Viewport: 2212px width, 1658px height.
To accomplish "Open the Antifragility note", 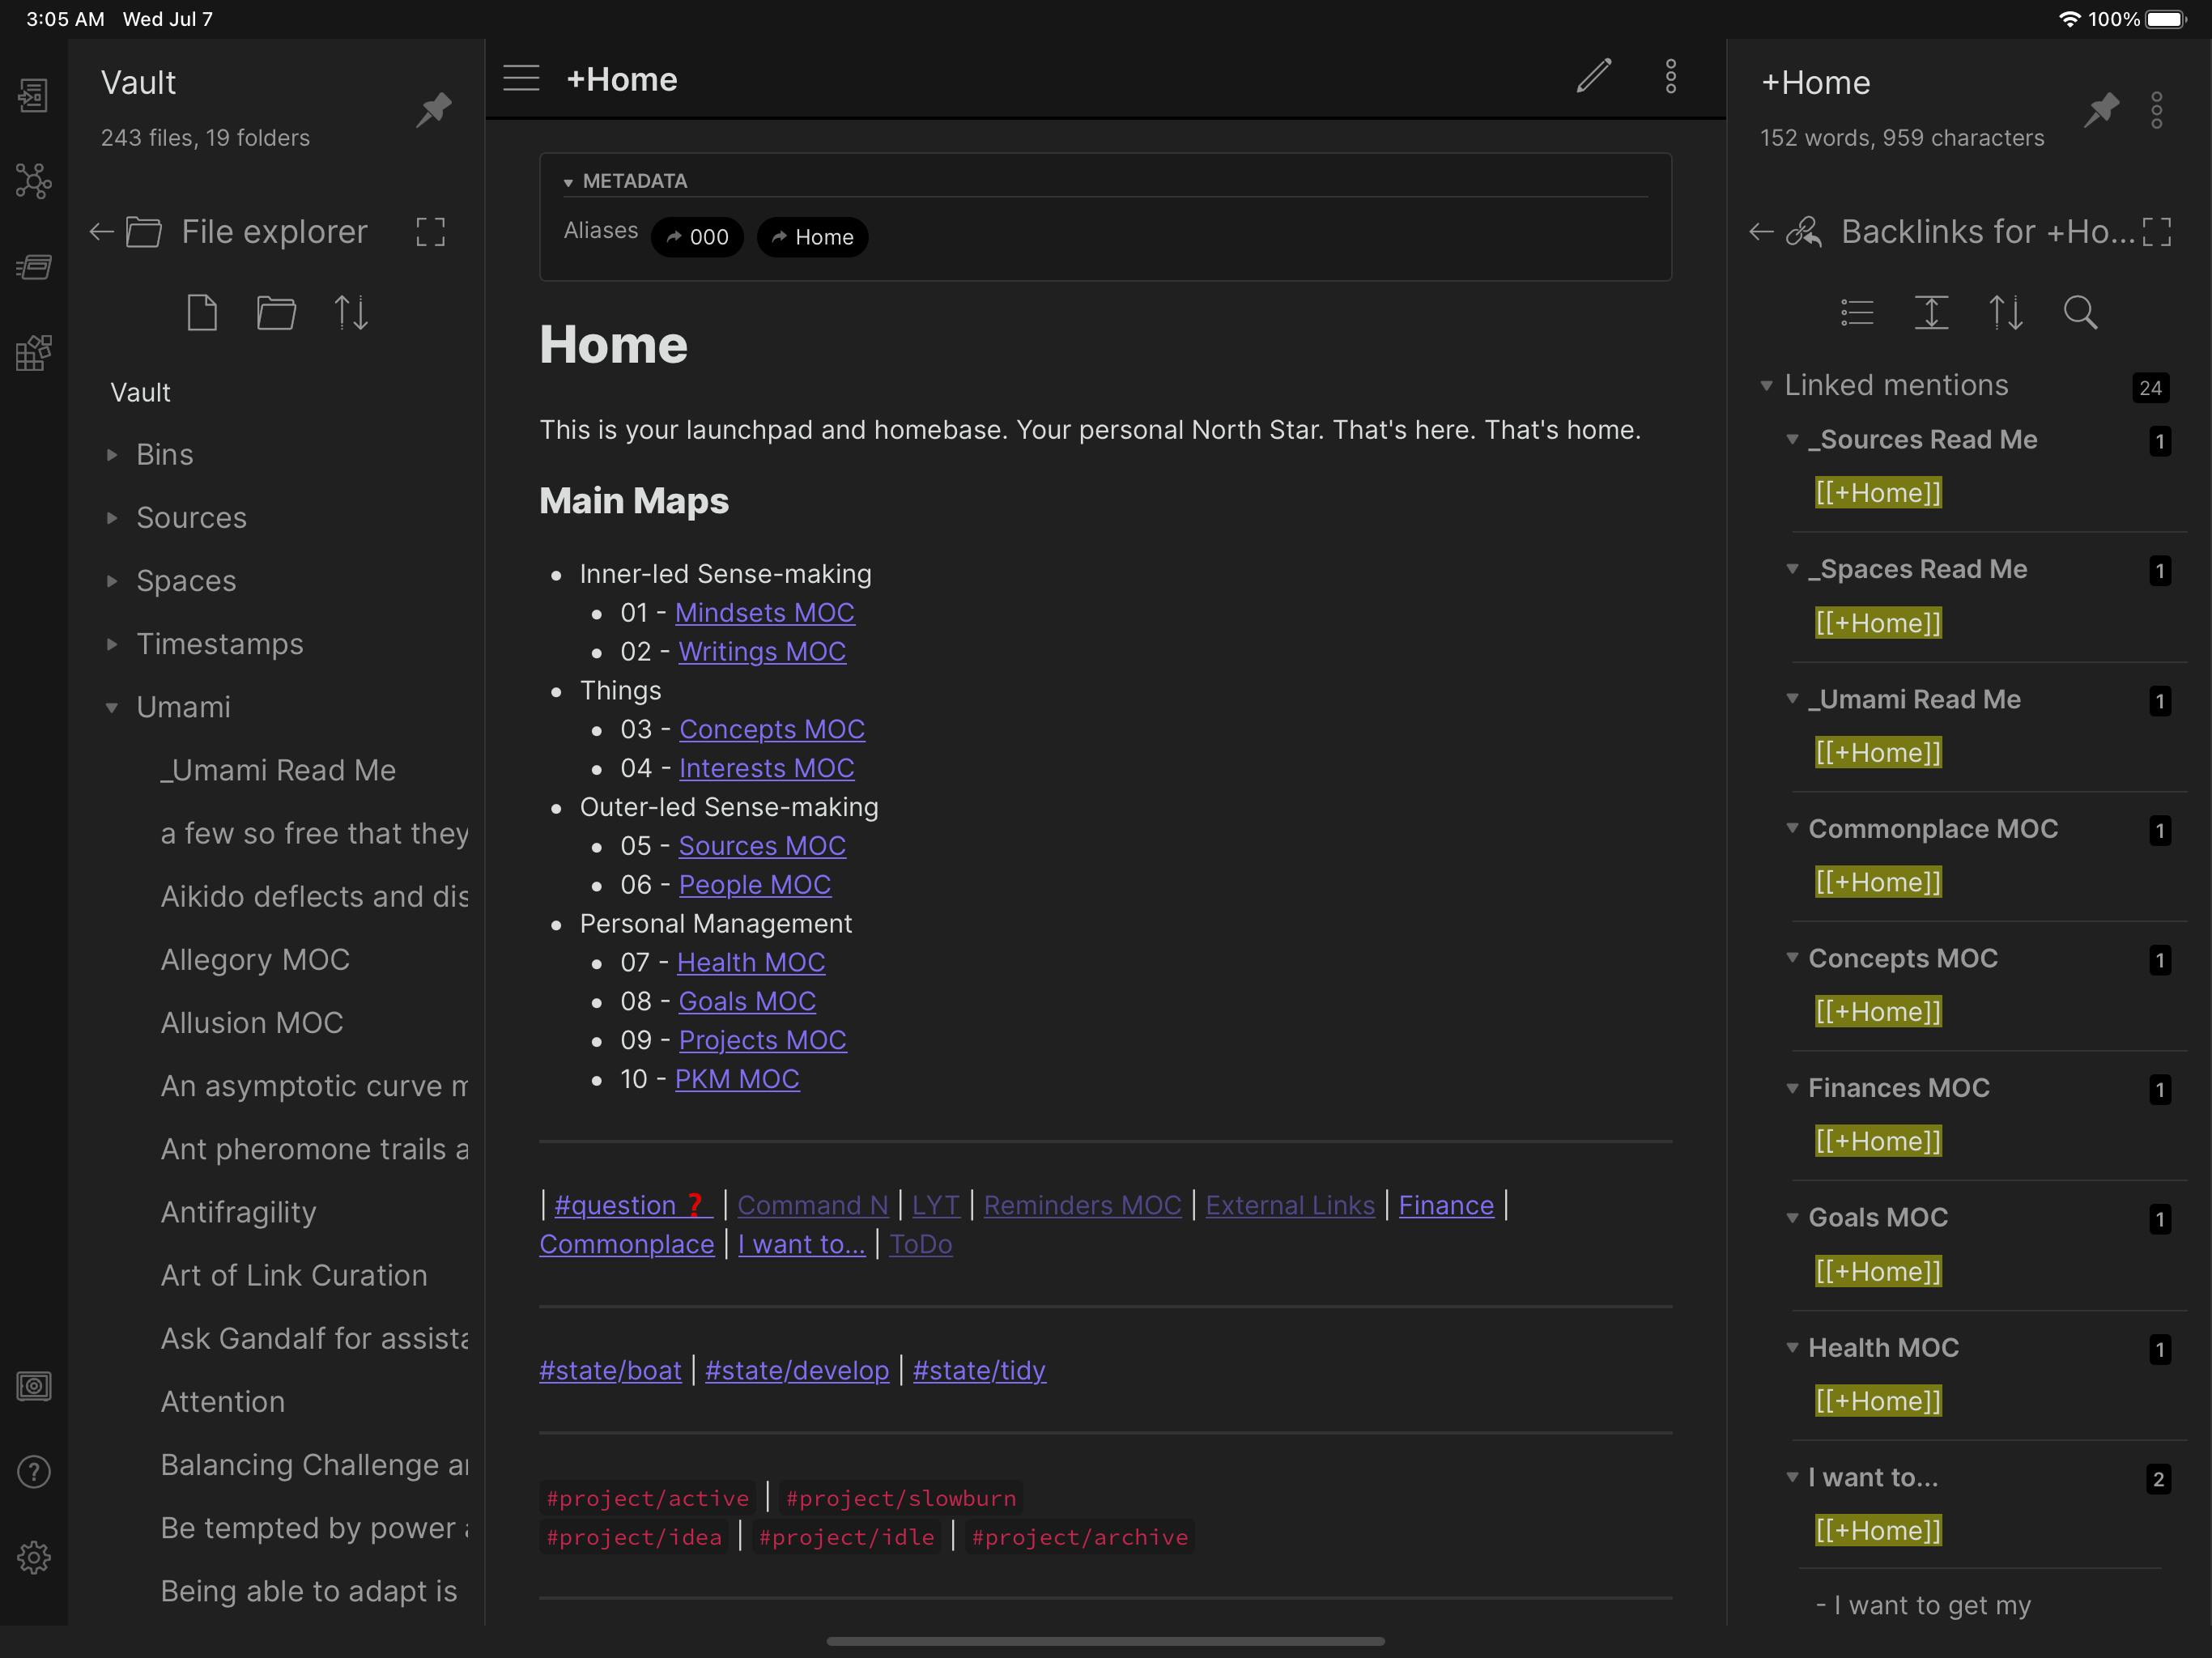I will [238, 1212].
